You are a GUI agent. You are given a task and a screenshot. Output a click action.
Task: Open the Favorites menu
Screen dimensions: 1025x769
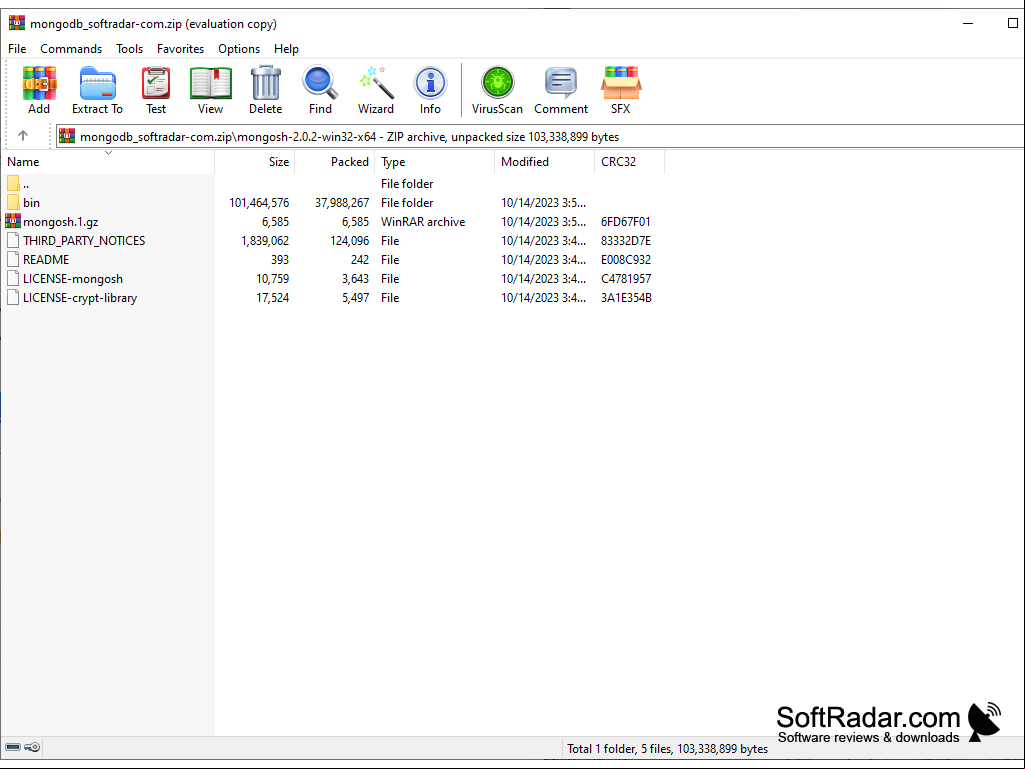(180, 49)
